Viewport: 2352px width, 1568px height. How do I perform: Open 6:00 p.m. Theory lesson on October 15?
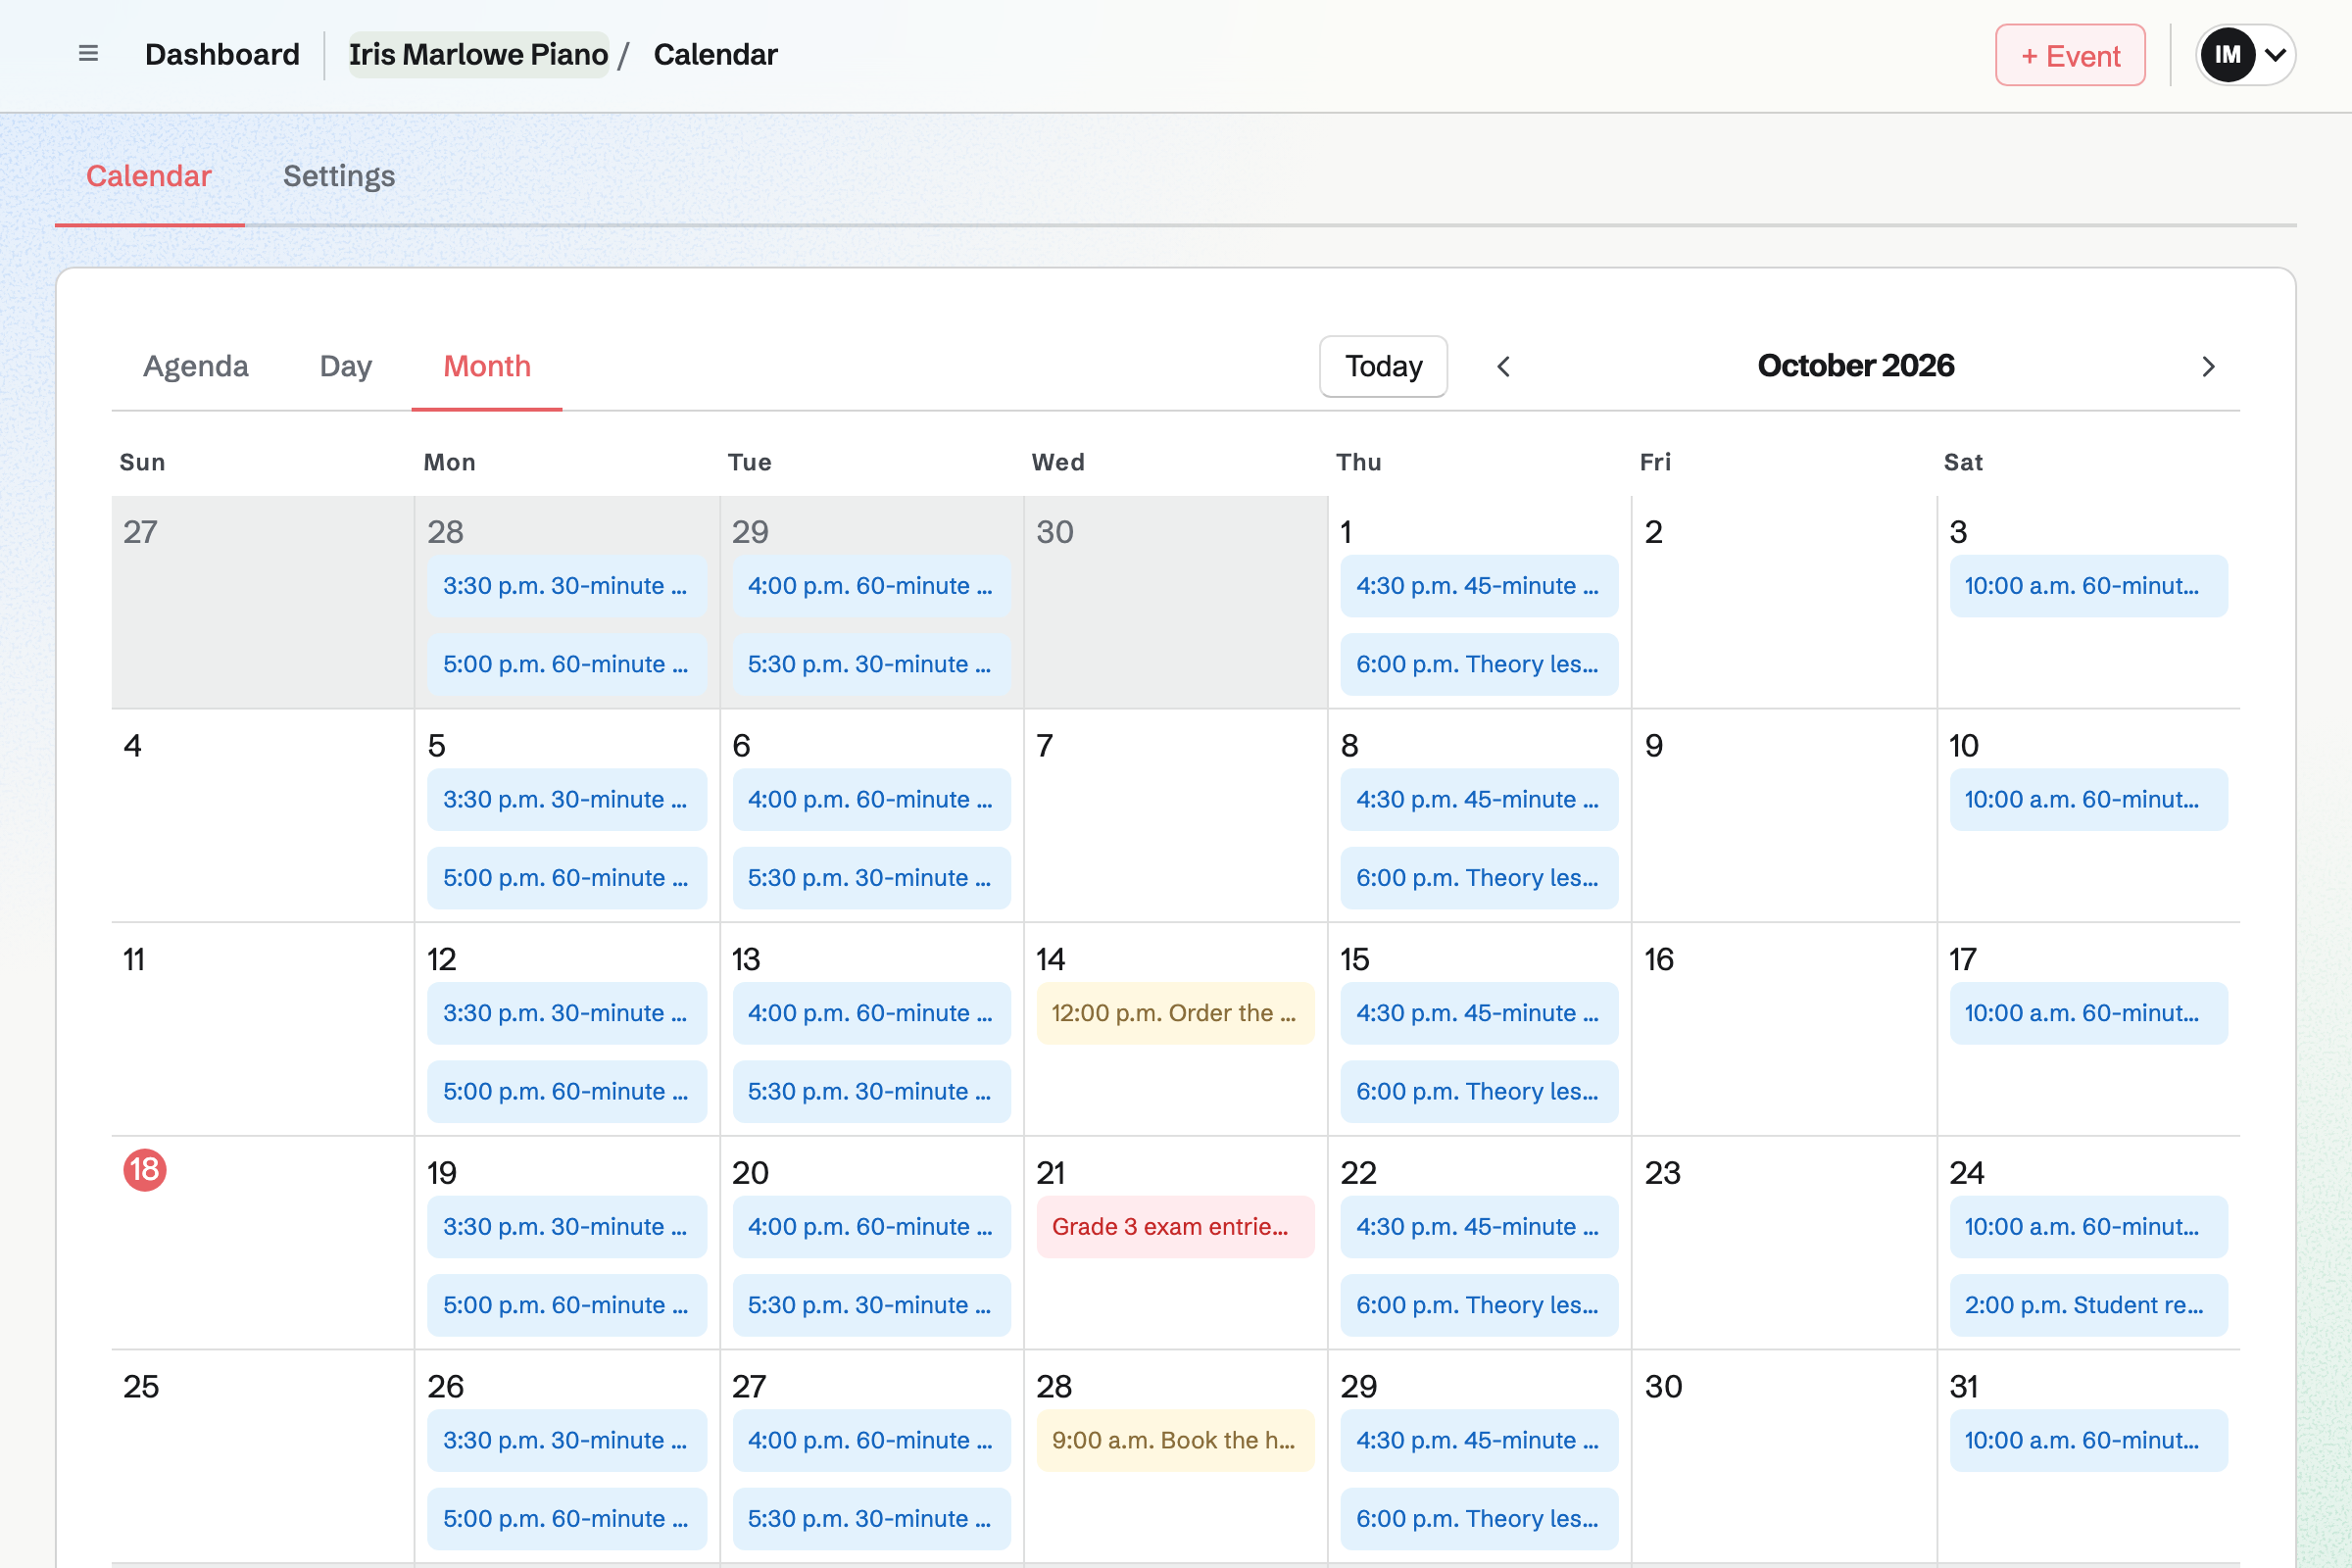1480,1091
